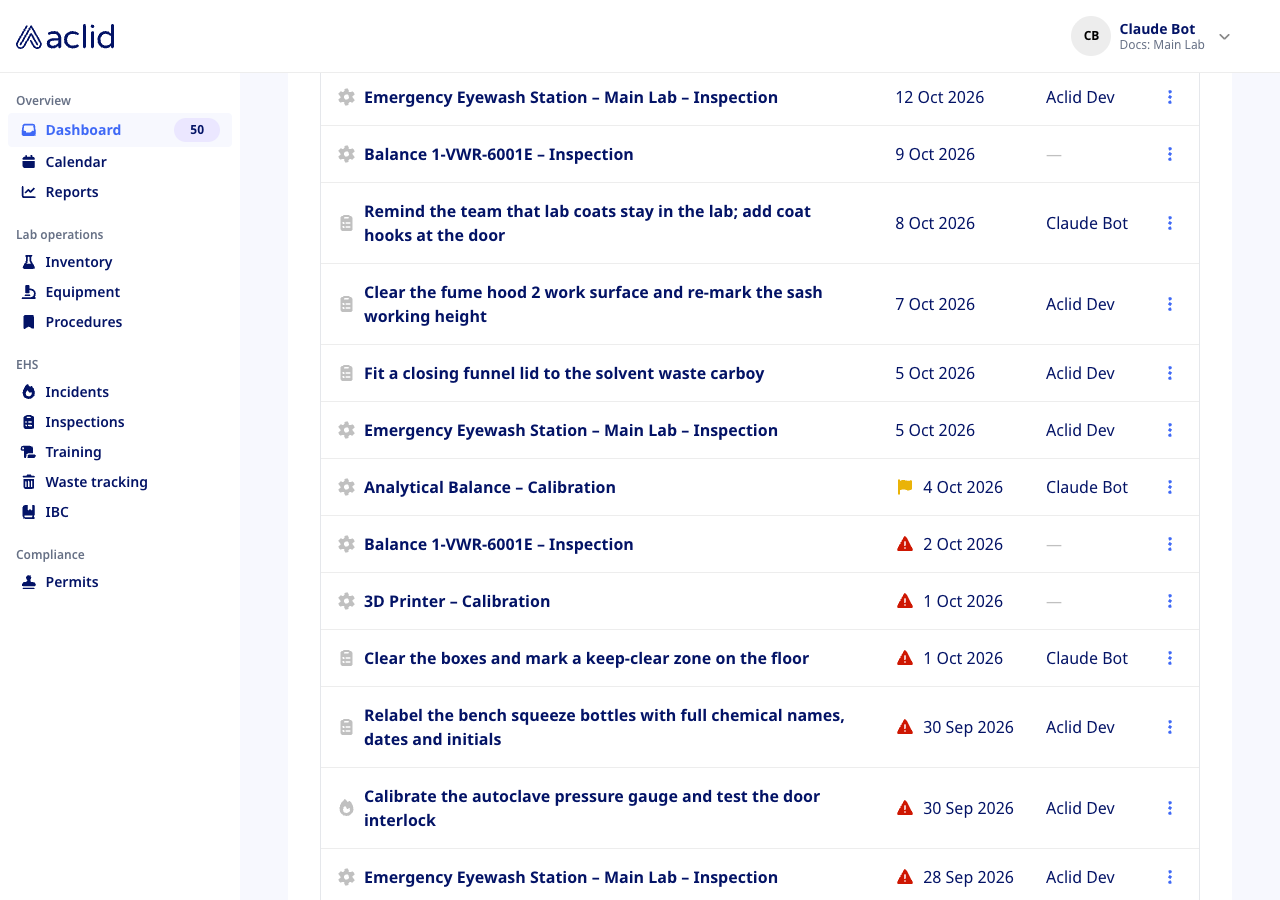
Task: Open Calendar in the sidebar
Action: [76, 162]
